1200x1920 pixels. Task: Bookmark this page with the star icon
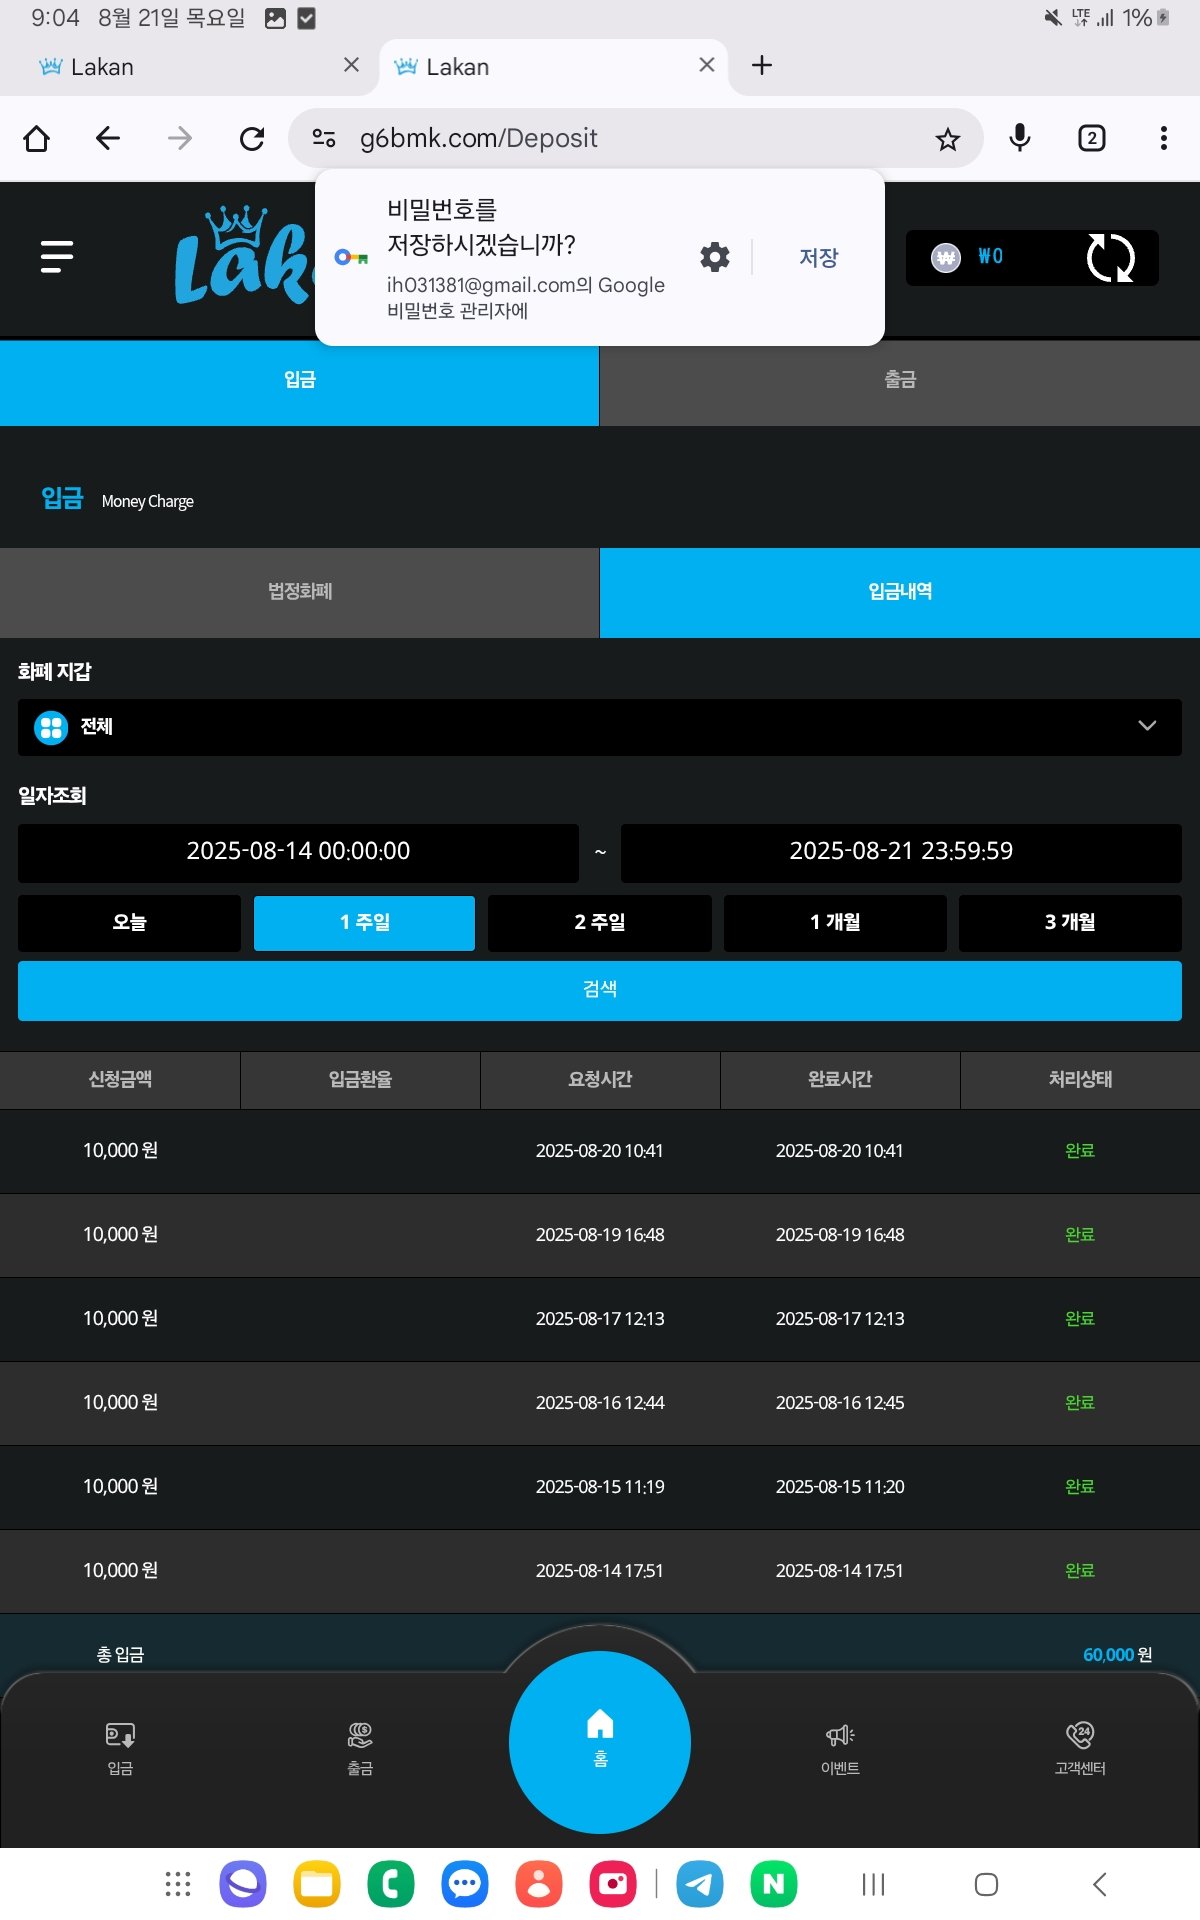point(947,139)
